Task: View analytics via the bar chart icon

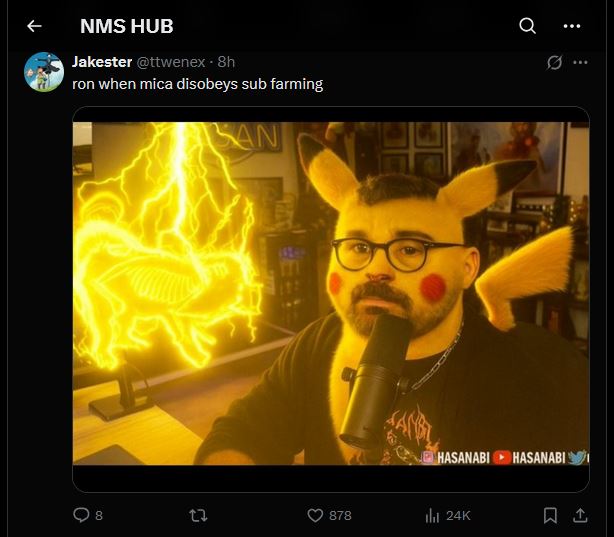Action: [432, 515]
